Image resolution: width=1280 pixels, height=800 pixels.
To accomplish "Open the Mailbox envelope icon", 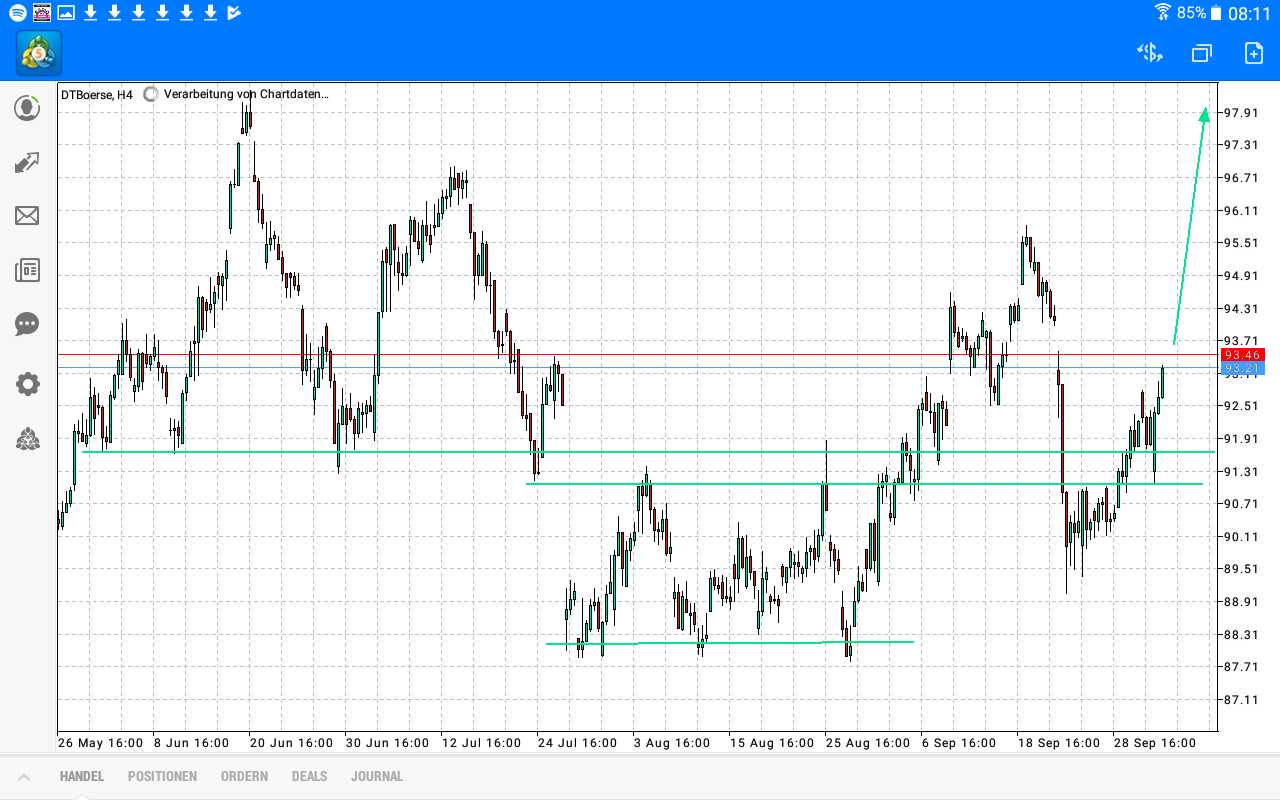I will 27,216.
